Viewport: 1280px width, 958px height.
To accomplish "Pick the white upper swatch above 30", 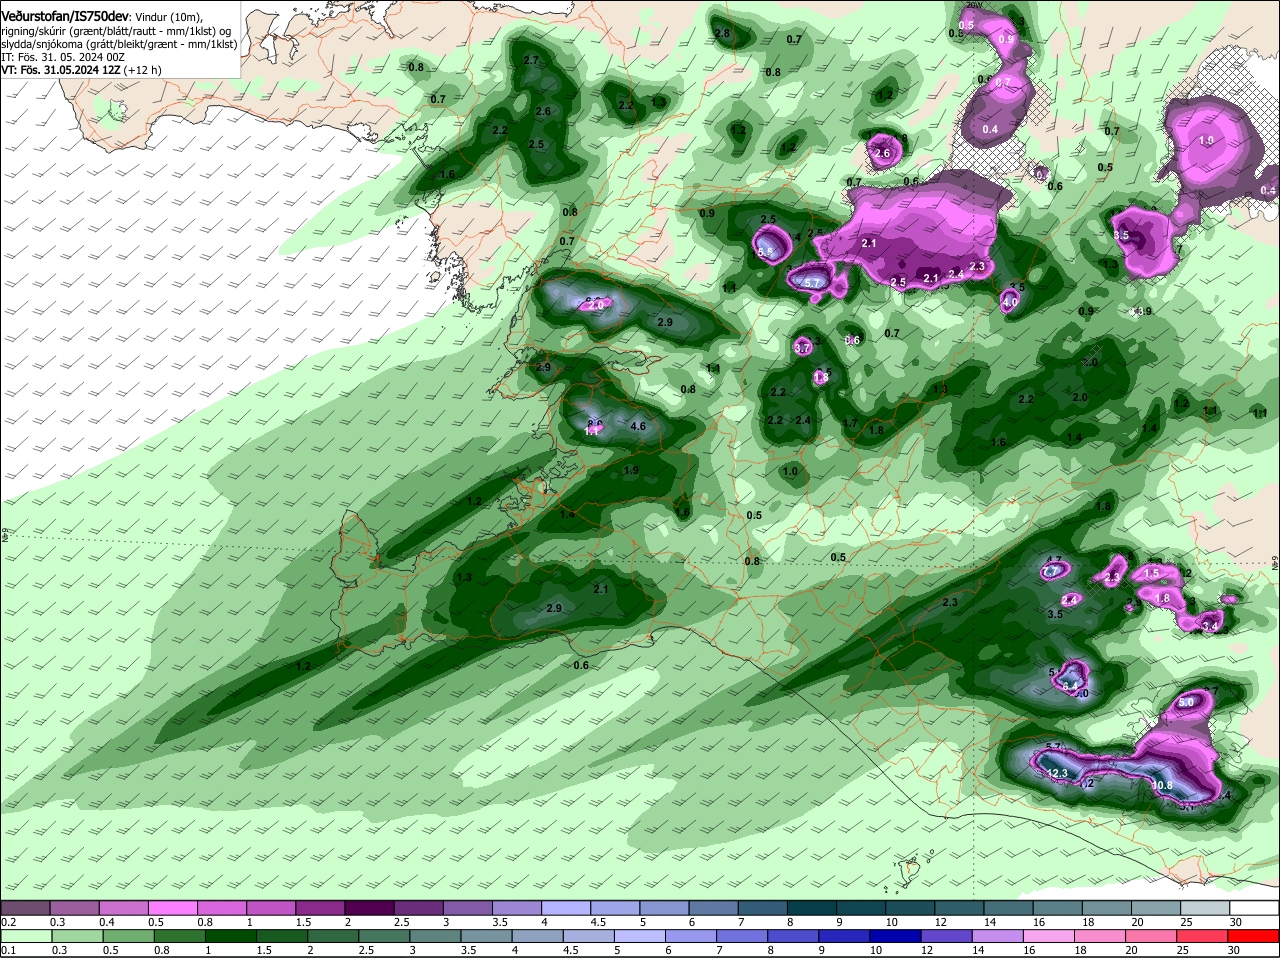I will click(x=1255, y=907).
